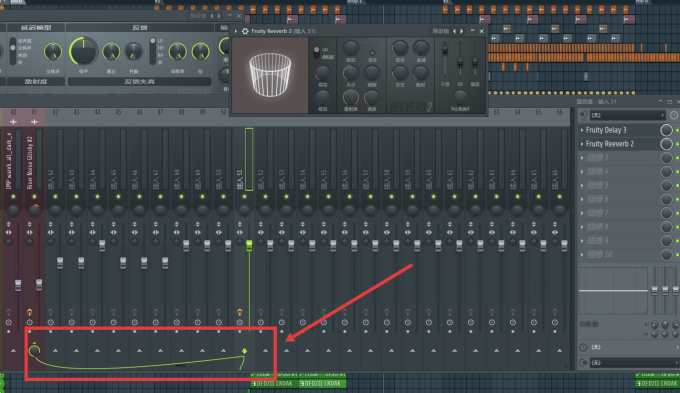Click the Fruity Reeverb 2 slot mix level knob
Screen dimensions: 680x393
(x=666, y=144)
